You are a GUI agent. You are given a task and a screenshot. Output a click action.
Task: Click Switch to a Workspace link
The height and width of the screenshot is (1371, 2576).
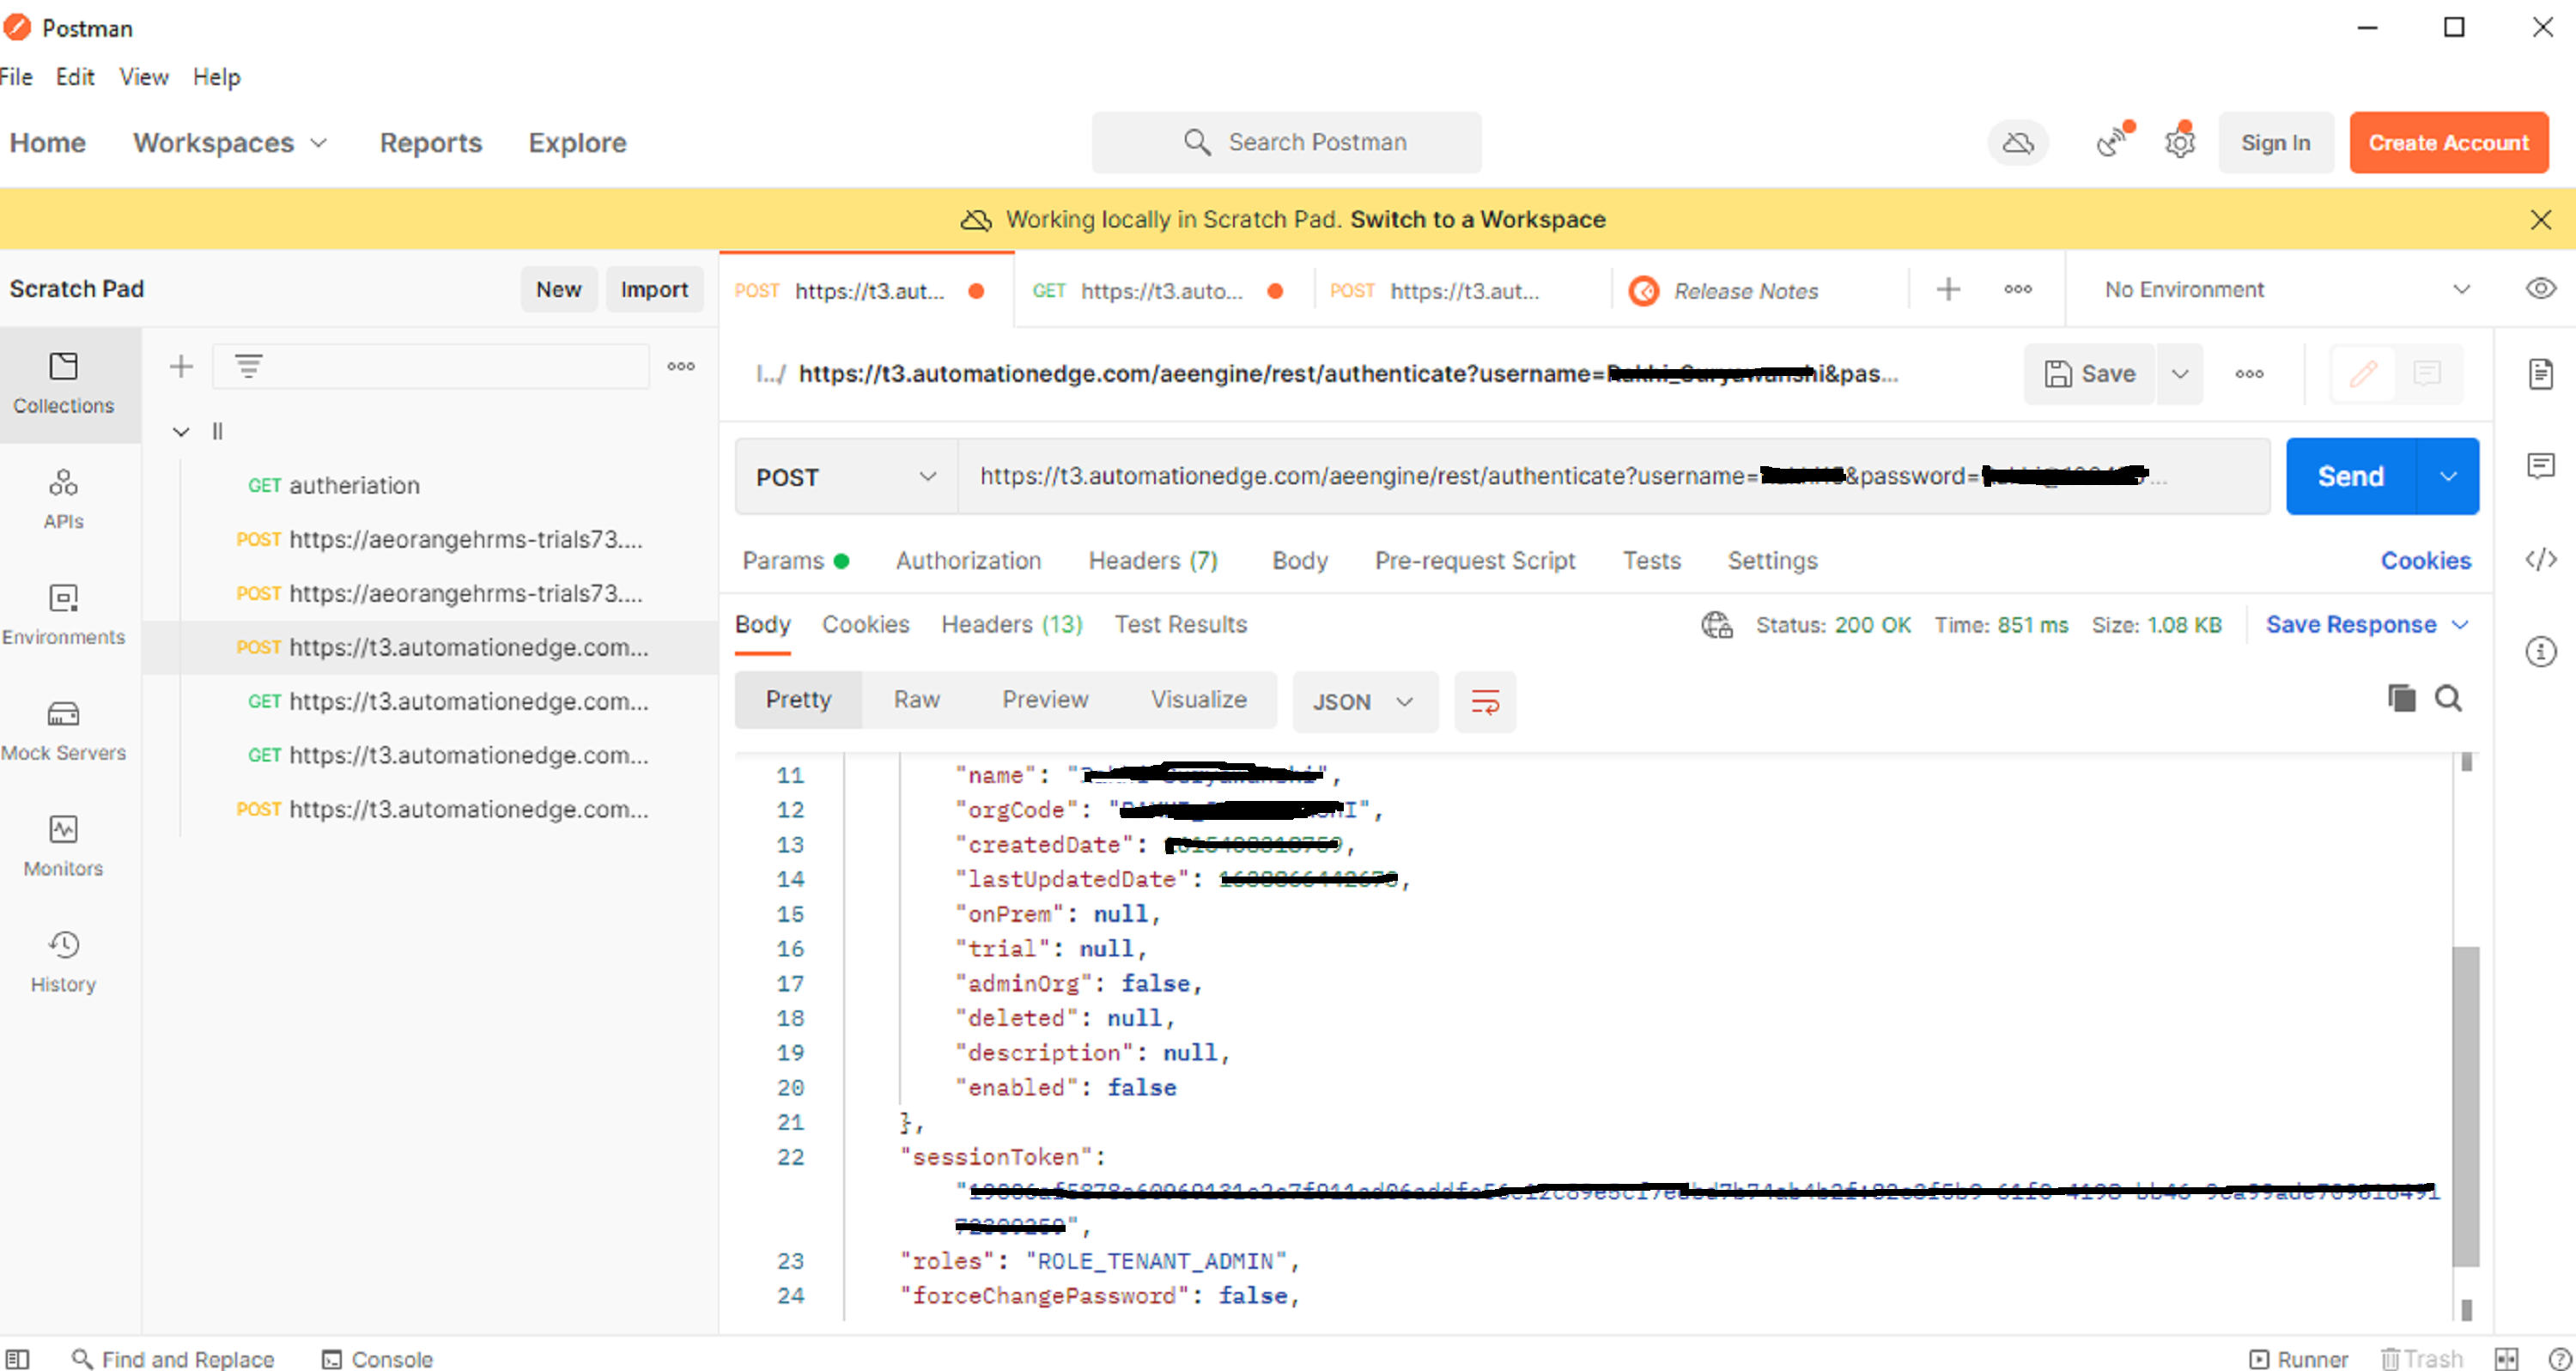1477,219
